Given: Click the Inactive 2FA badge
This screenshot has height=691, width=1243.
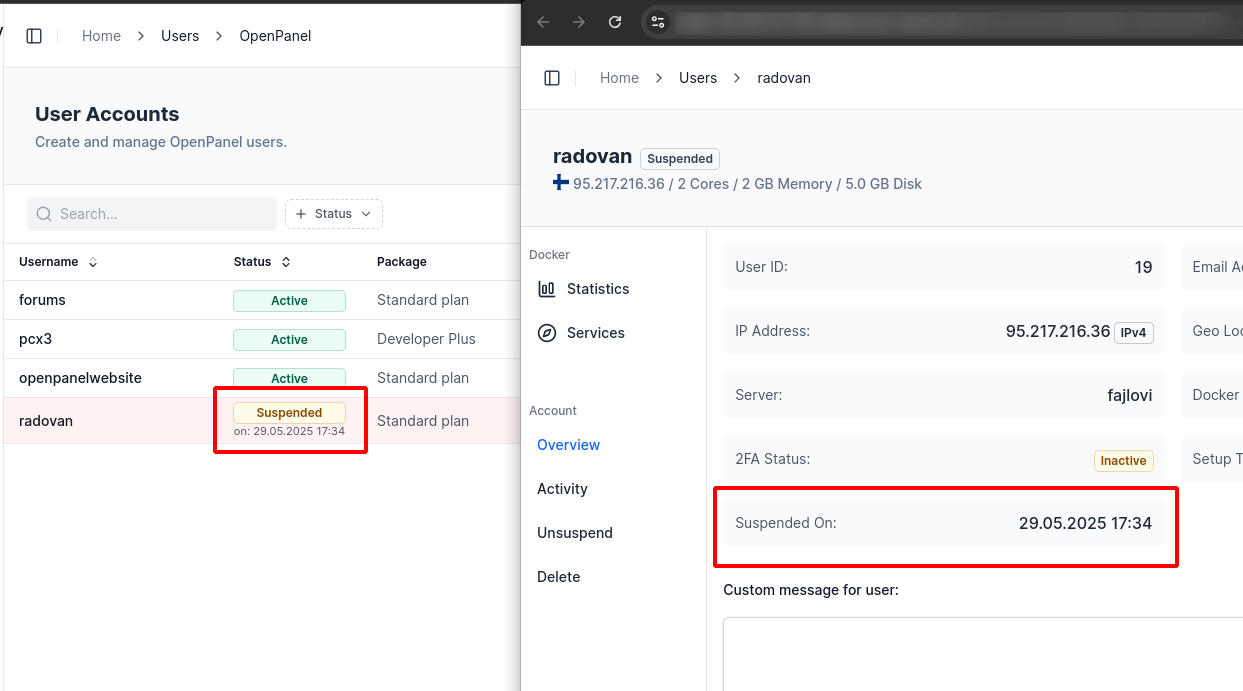Looking at the screenshot, I should [1123, 461].
